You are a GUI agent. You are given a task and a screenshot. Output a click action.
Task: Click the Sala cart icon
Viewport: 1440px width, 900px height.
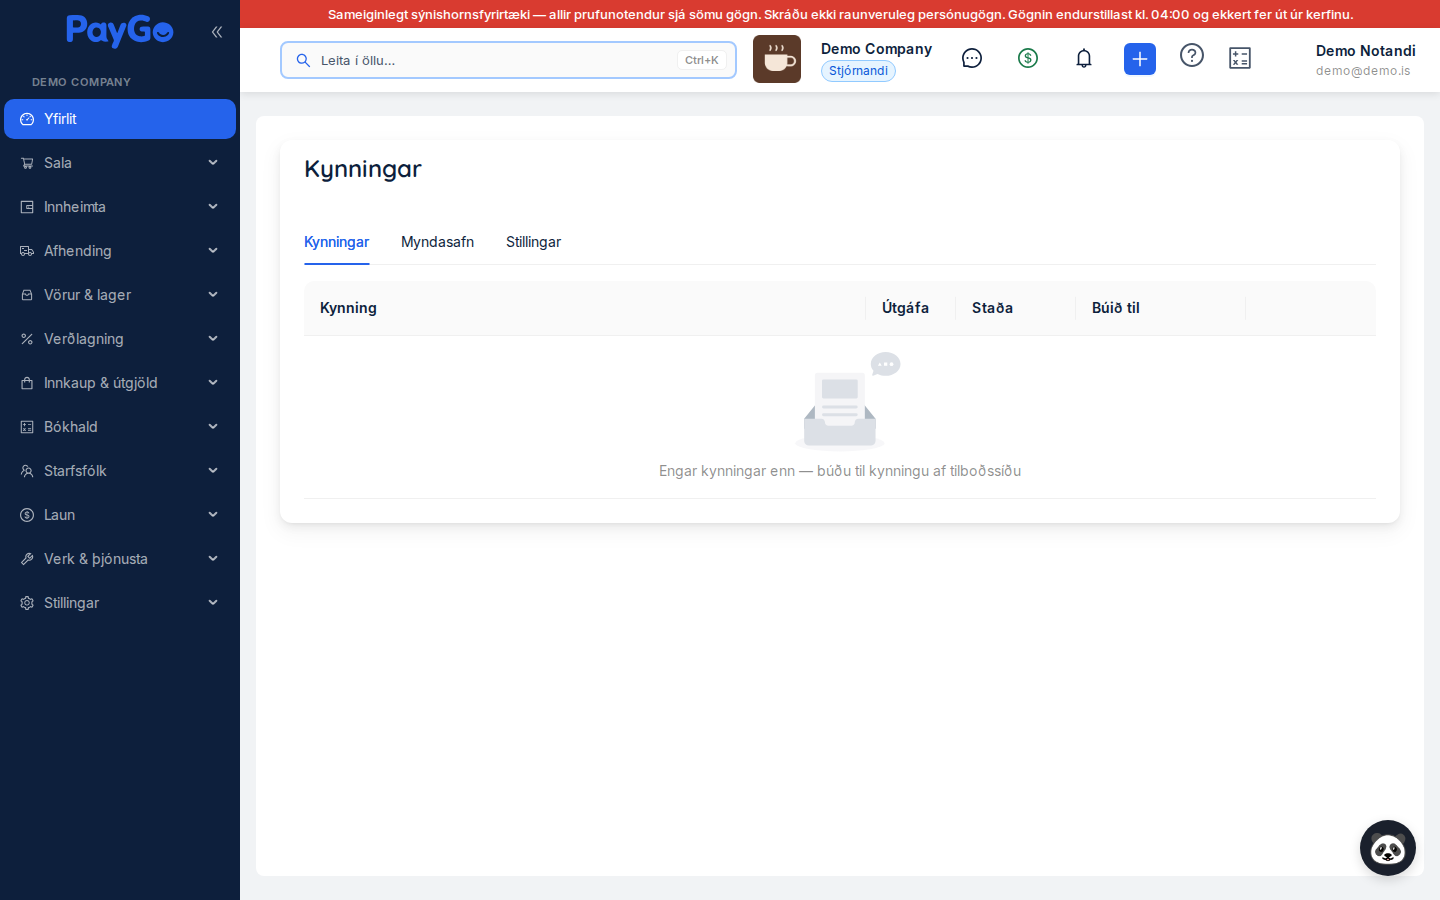pyautogui.click(x=27, y=163)
